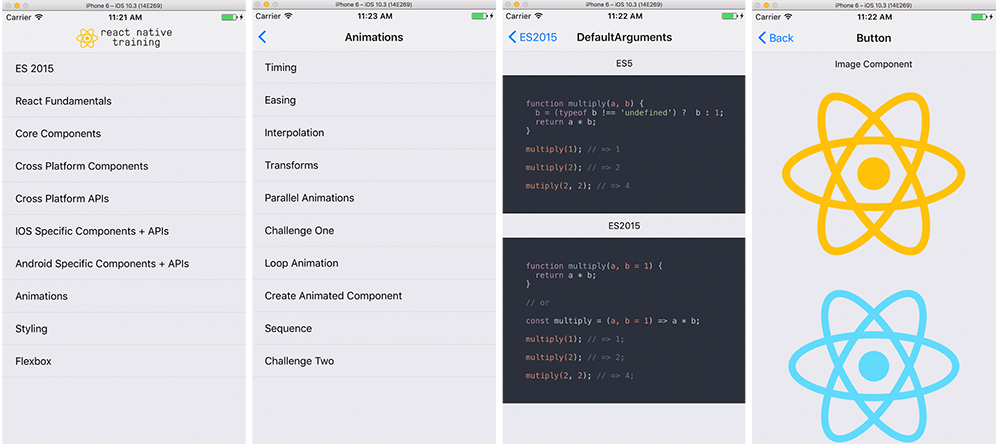Screen dimensions: 1000x444
Task: Open Parallel Animations example
Action: 309,198
